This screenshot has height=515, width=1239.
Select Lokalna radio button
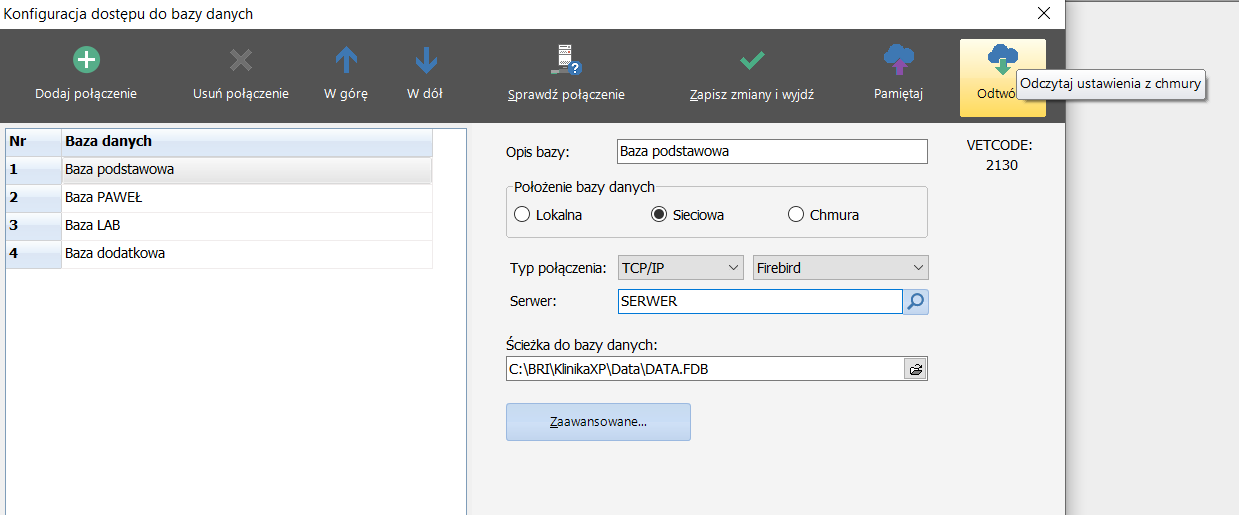tap(522, 214)
